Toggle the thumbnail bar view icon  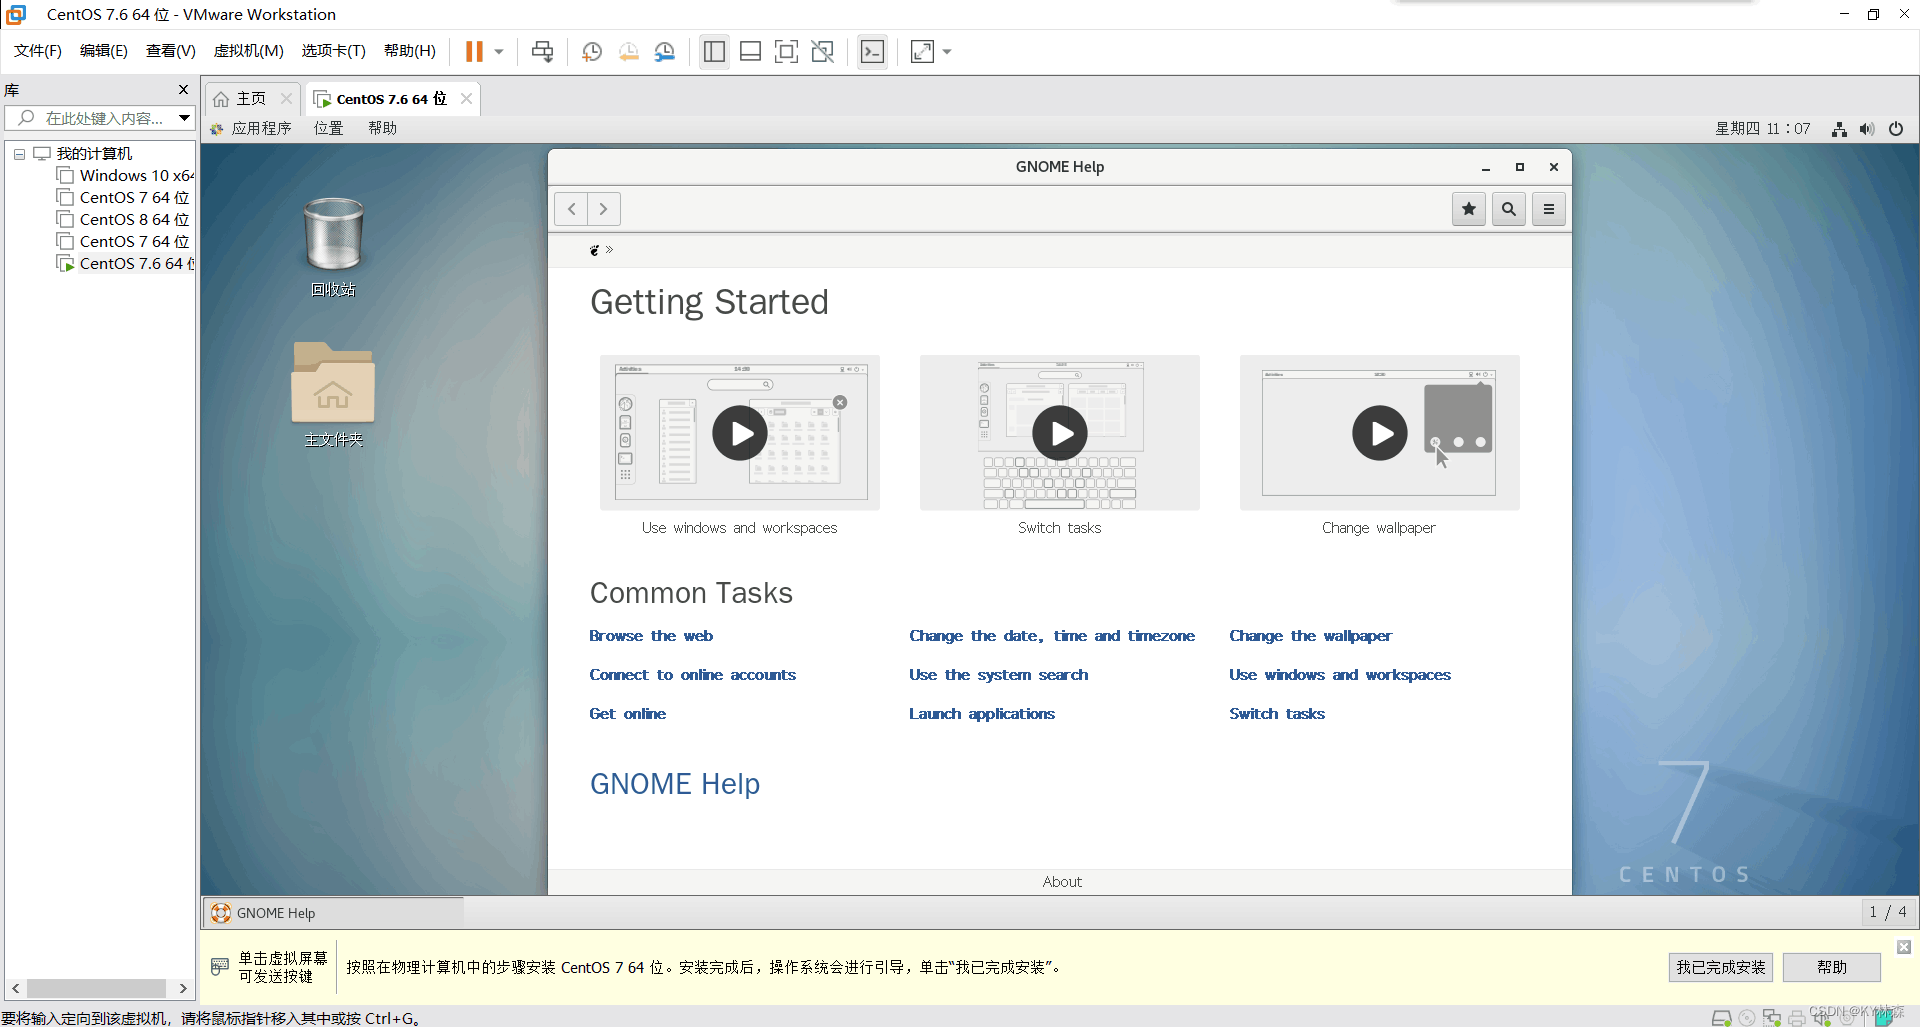(x=750, y=51)
